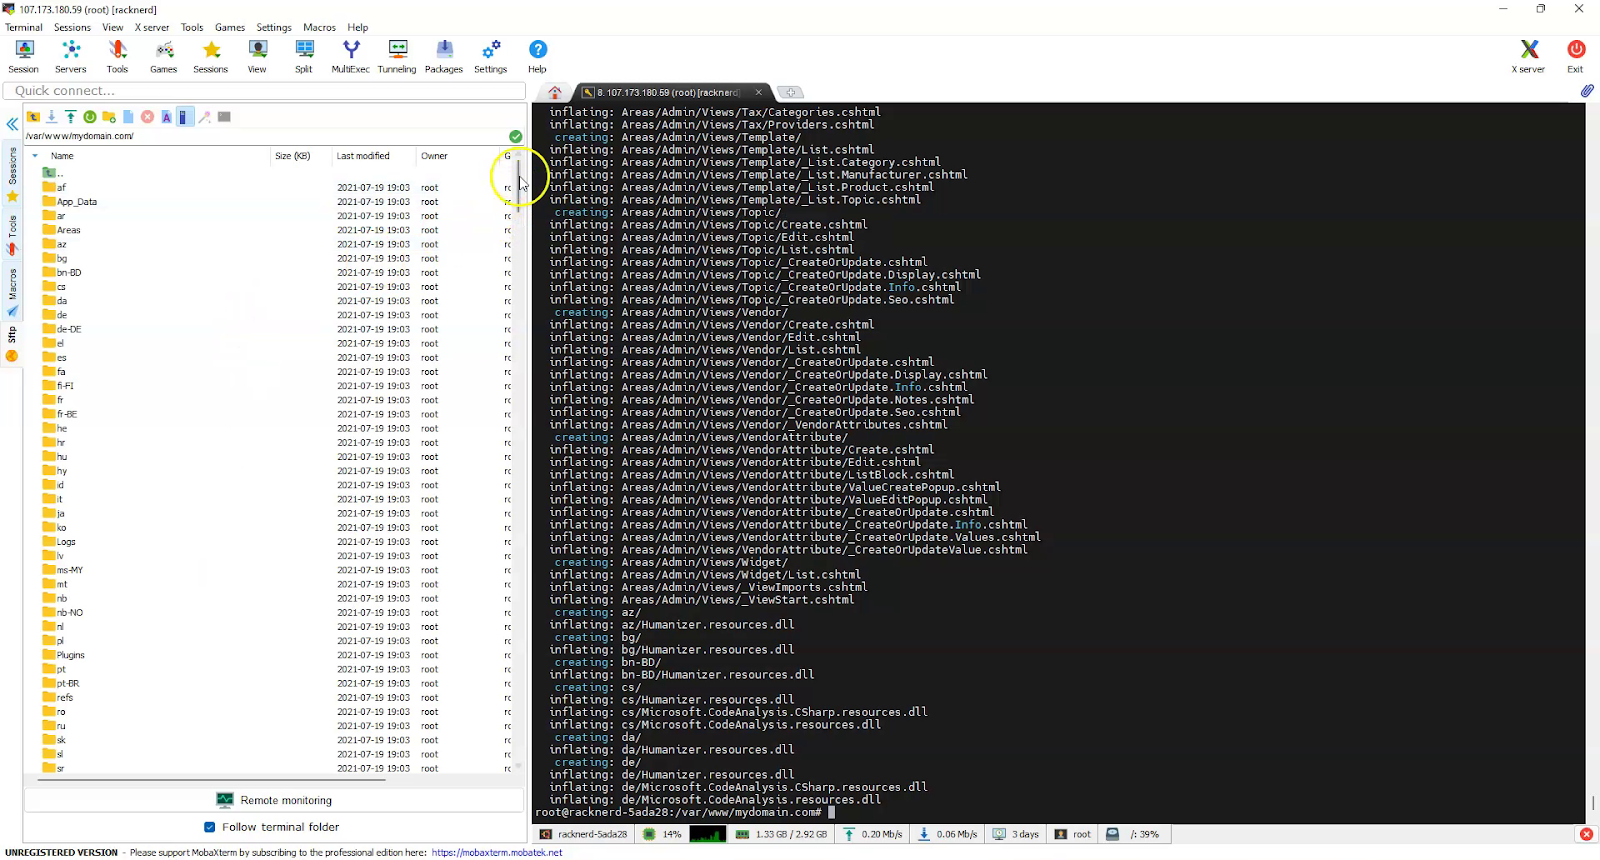Viewport: 1600px width, 860px height.
Task: Switch to the 107.173.180.59 terminal tab
Action: (666, 92)
